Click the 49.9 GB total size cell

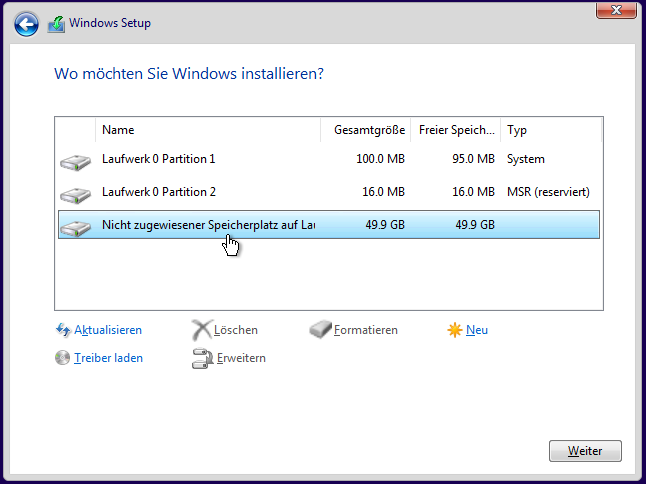coord(385,225)
